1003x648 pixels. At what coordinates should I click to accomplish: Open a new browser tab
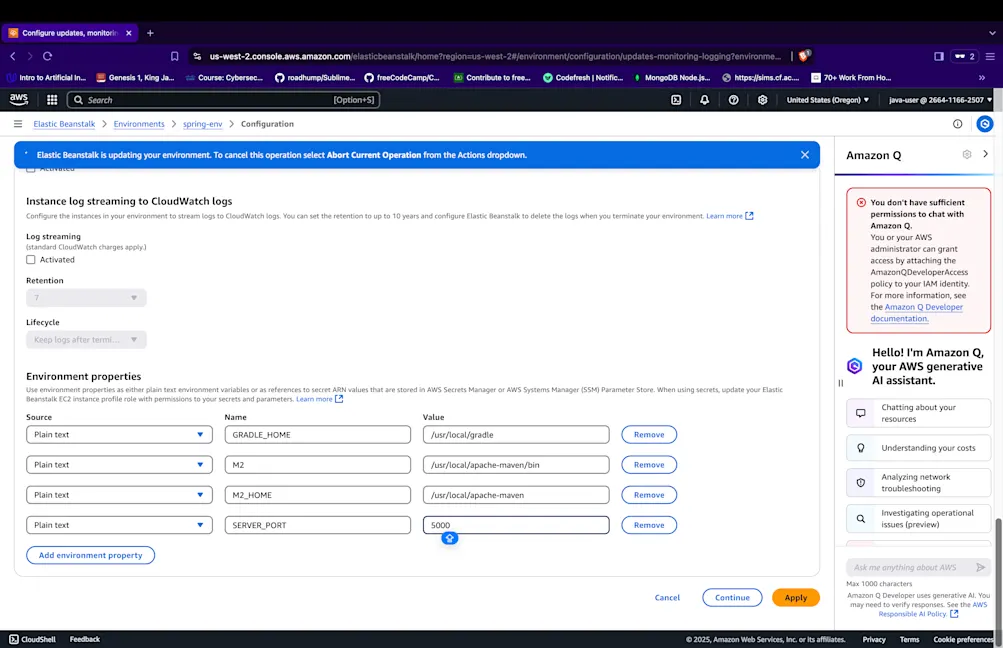pos(150,33)
